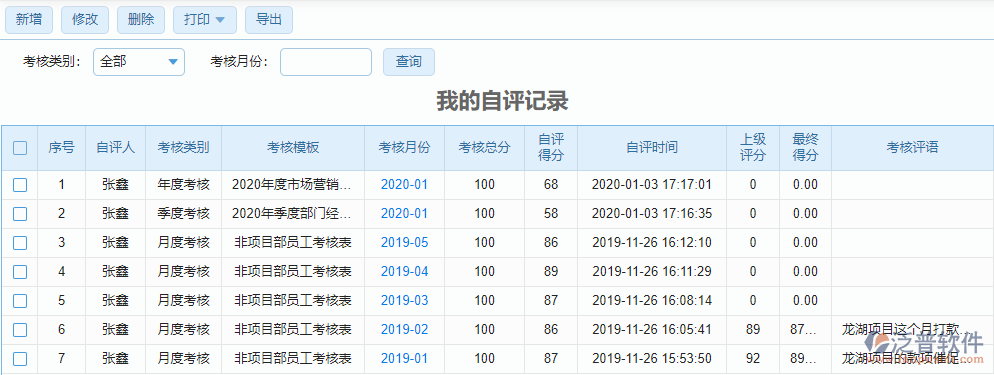The height and width of the screenshot is (375, 994).
Task: Click the 2020年度市场营销 template cell
Action: 293,185
